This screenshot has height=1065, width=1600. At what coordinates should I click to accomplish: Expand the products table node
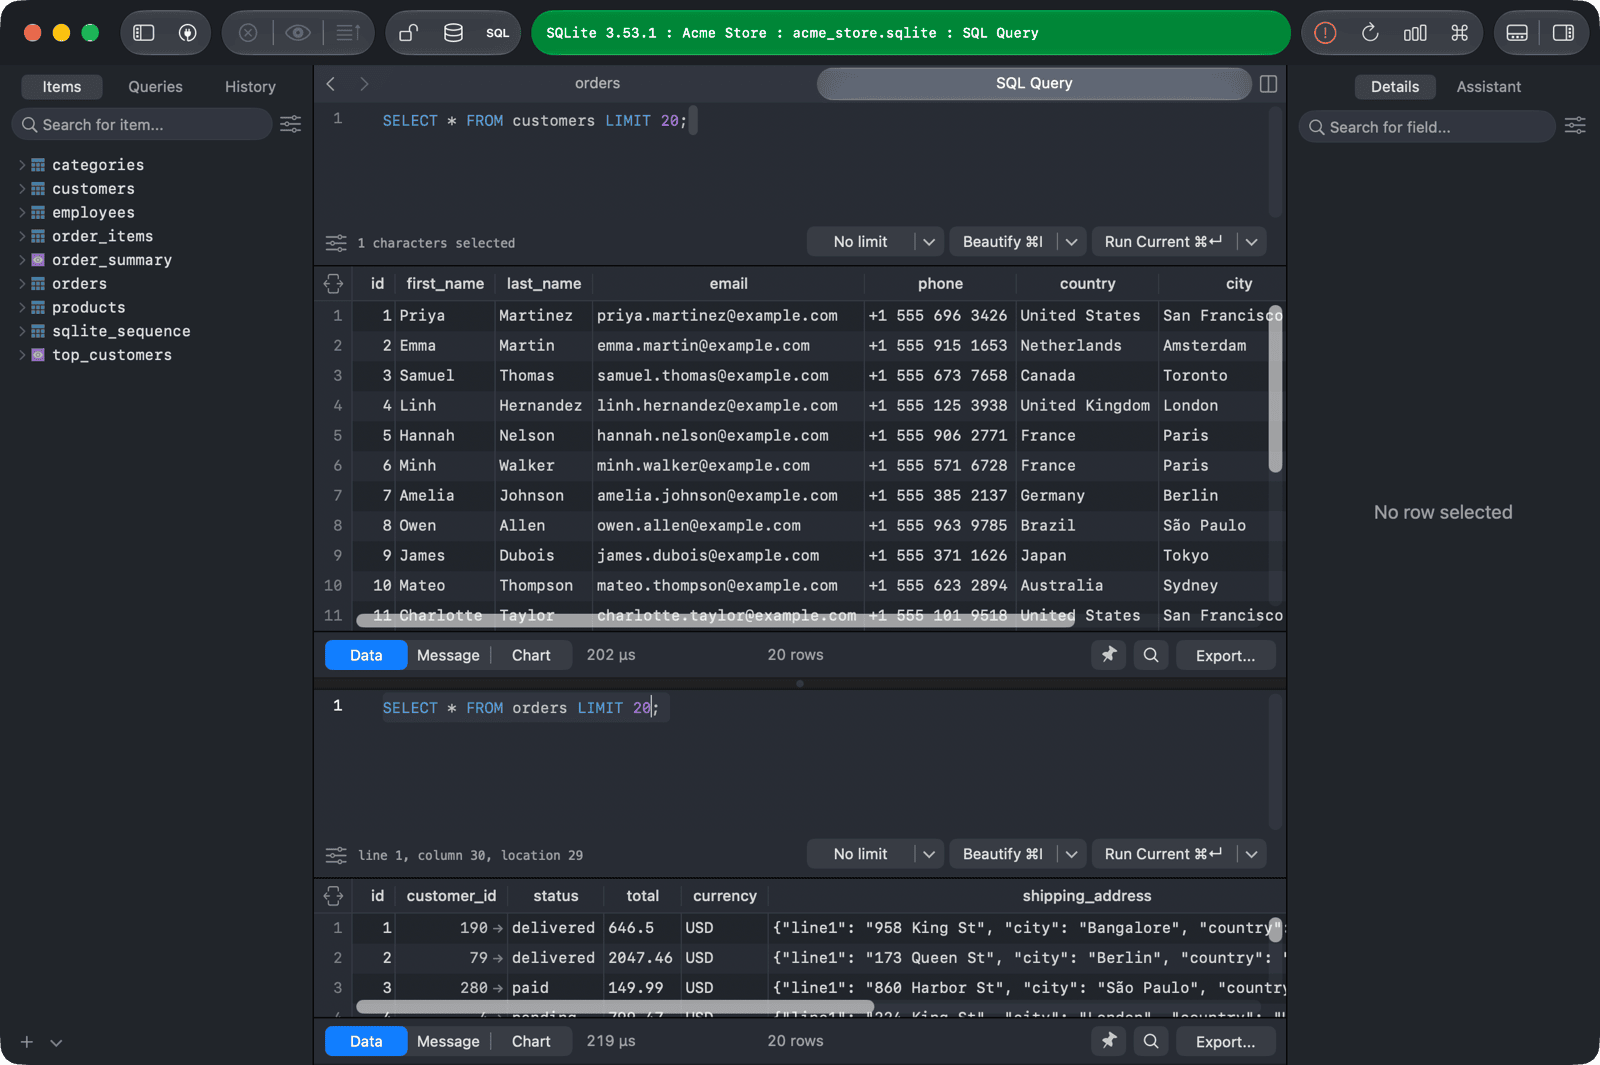coord(22,308)
